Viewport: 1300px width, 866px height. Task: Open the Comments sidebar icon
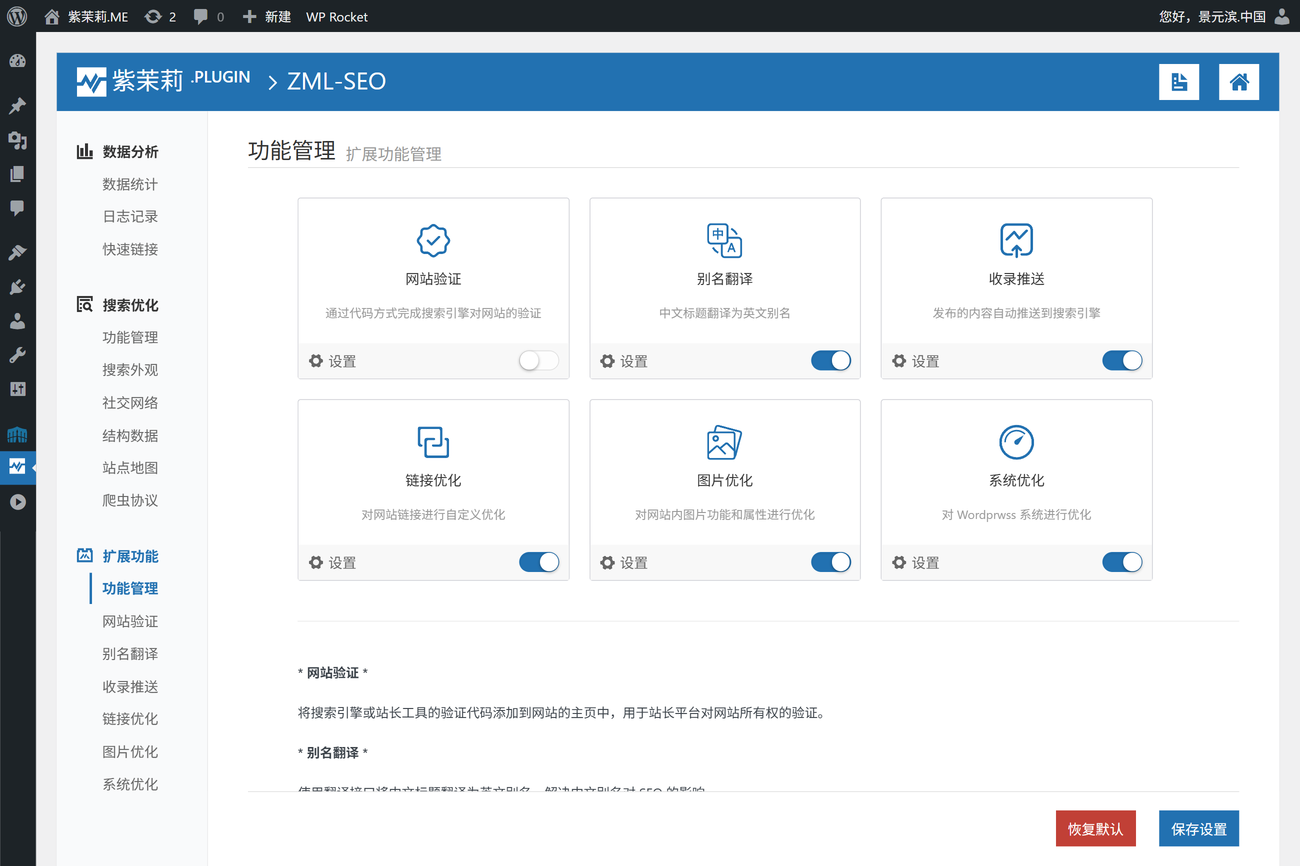coord(17,208)
